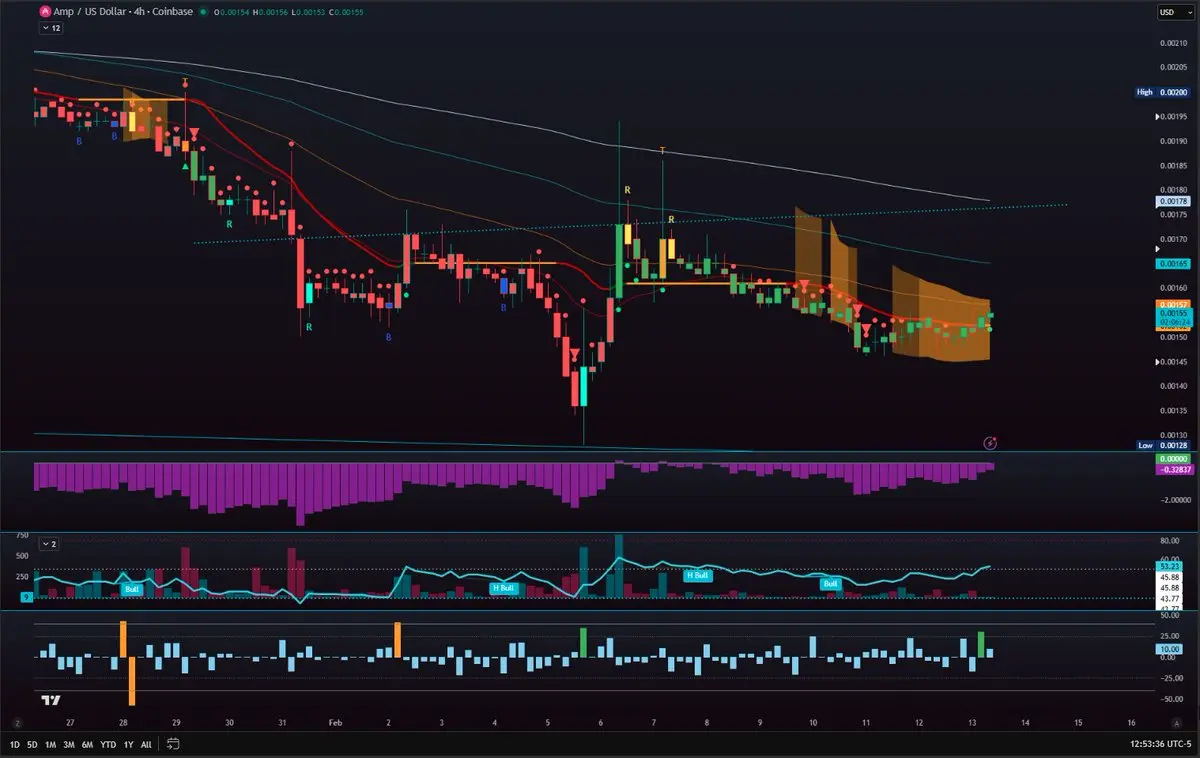The image size is (1200, 758).
Task: Click the 27 label on date axis
Action: coord(69,722)
